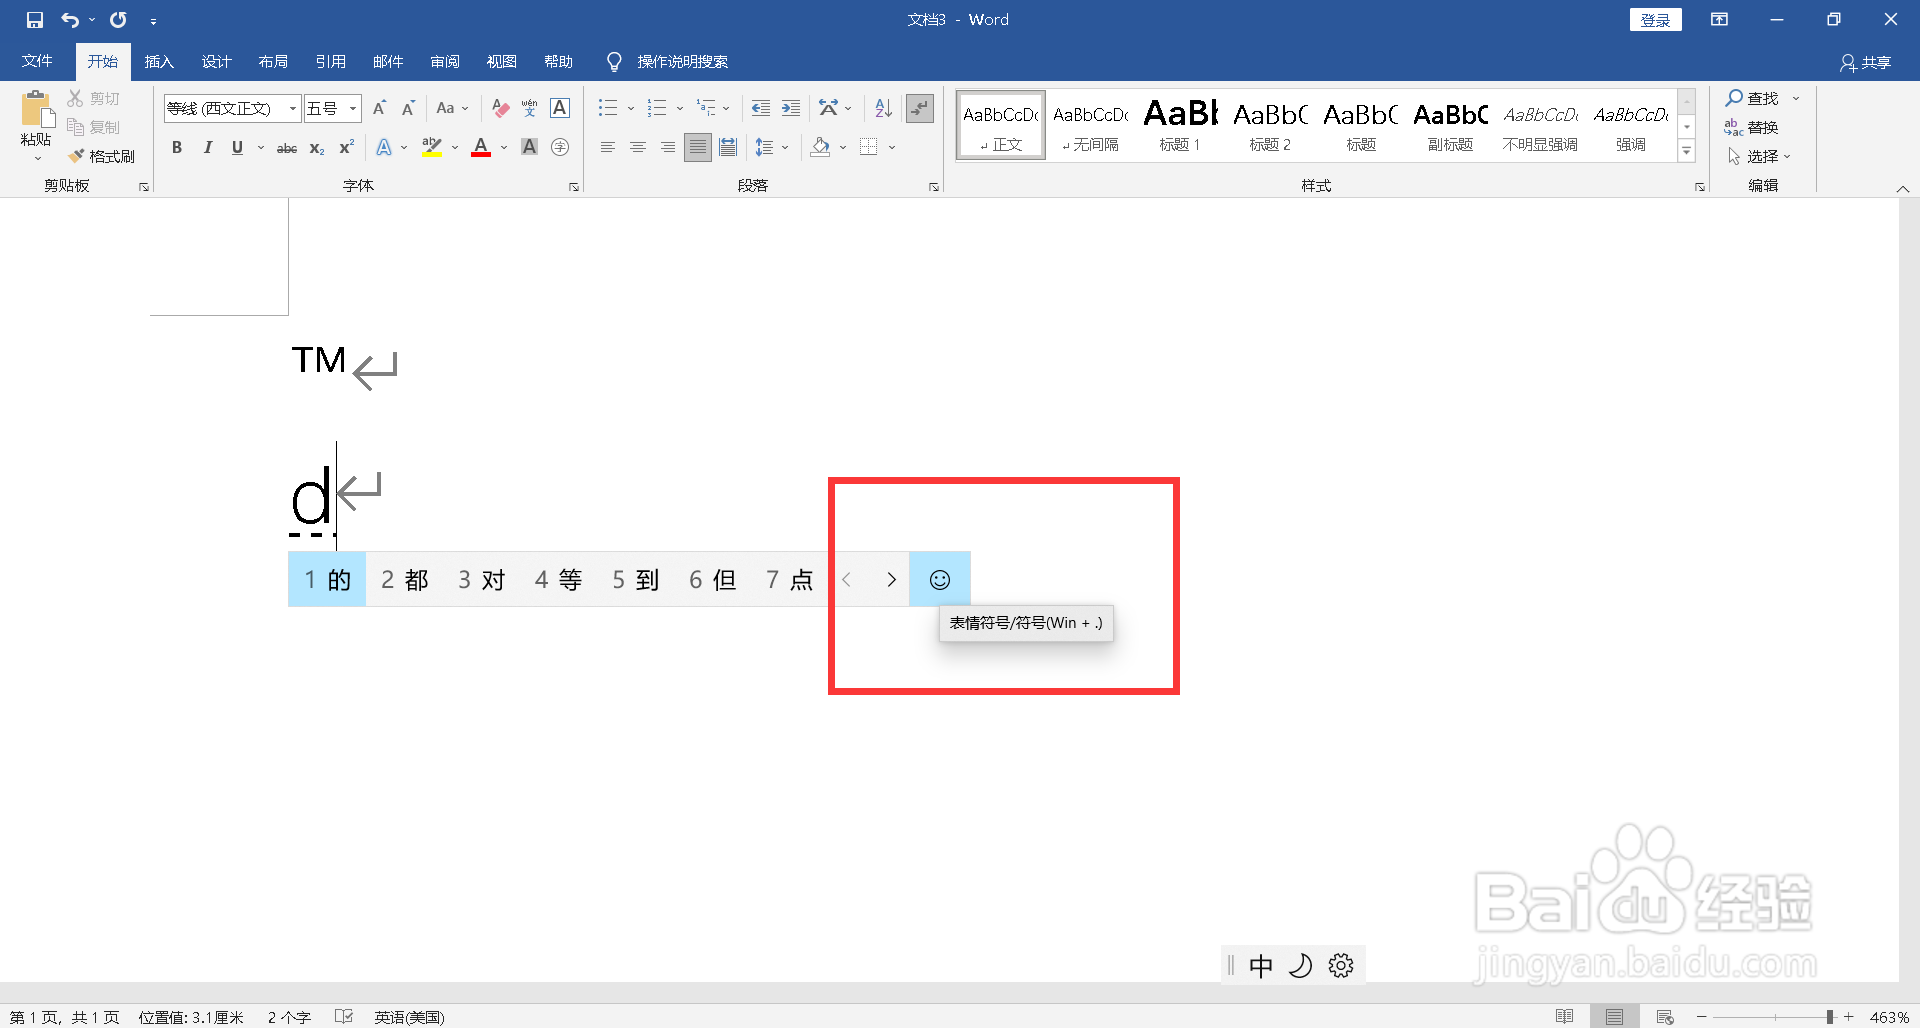Toggle justified alignment
This screenshot has height=1028, width=1920.
pyautogui.click(x=698, y=148)
